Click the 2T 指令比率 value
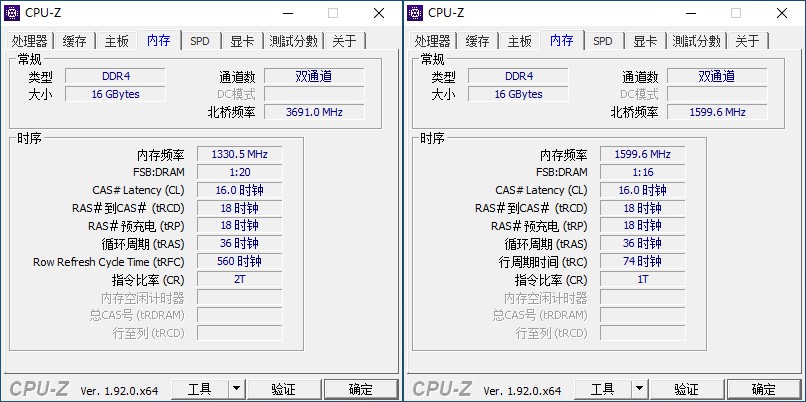Viewport: 806px width, 402px height. tap(240, 280)
